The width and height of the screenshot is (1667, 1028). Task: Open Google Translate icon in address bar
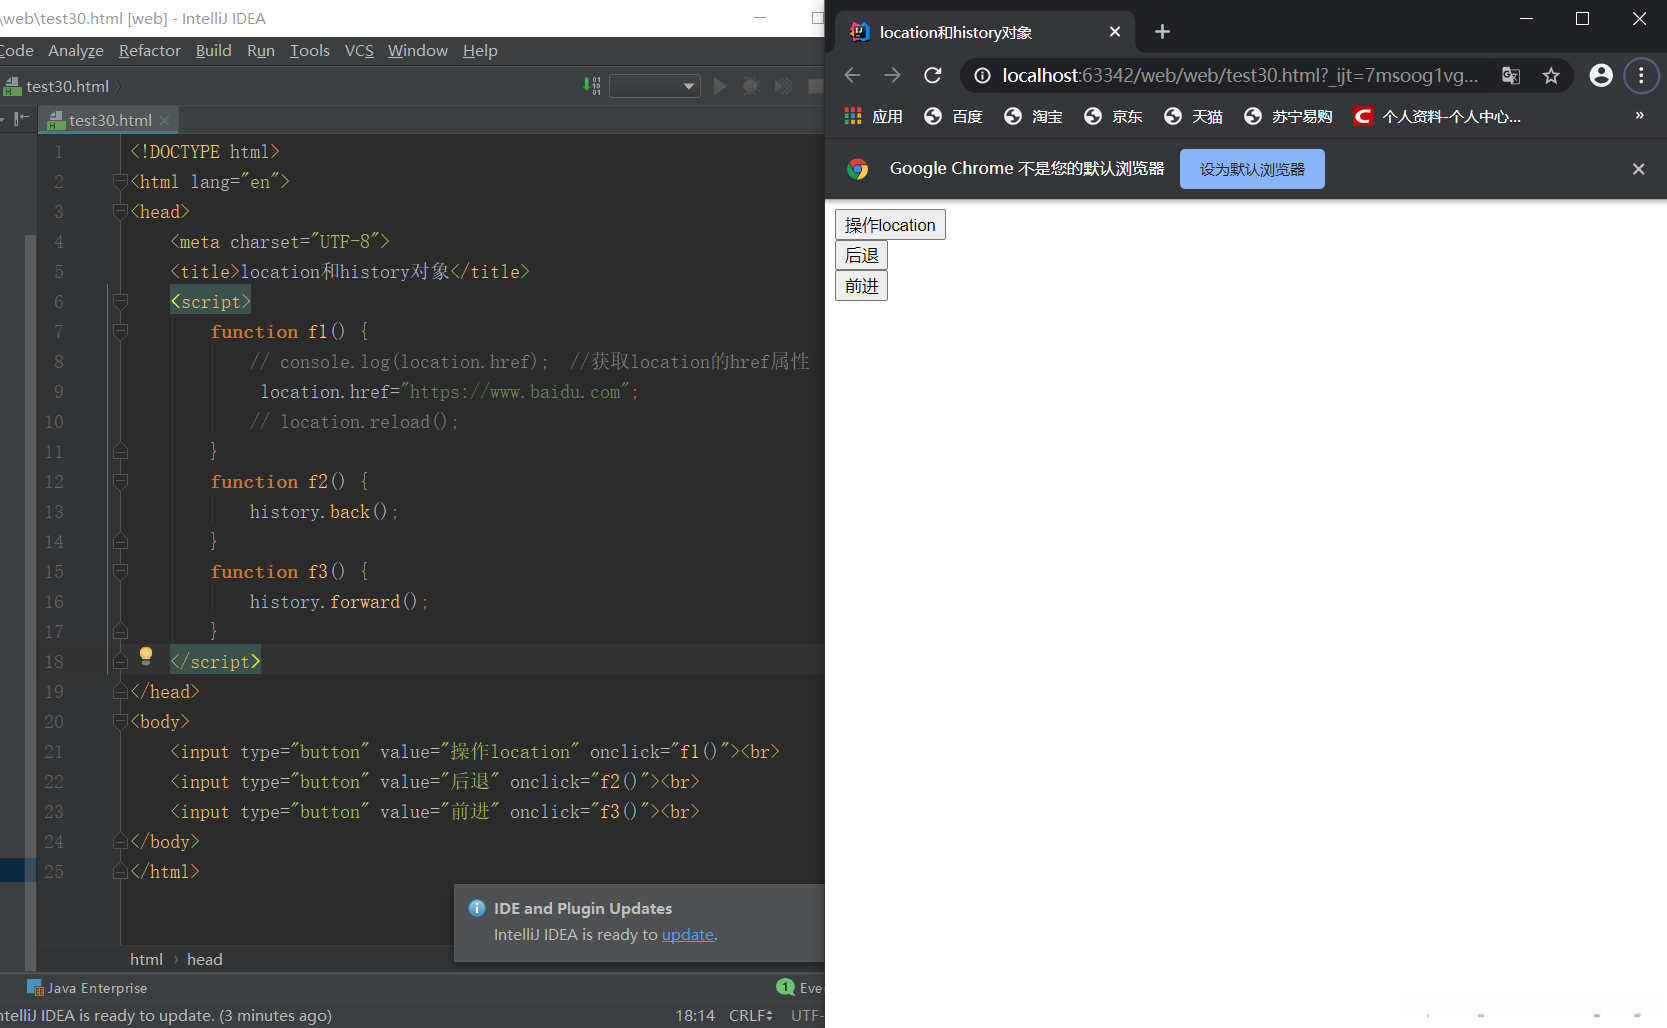[x=1510, y=76]
